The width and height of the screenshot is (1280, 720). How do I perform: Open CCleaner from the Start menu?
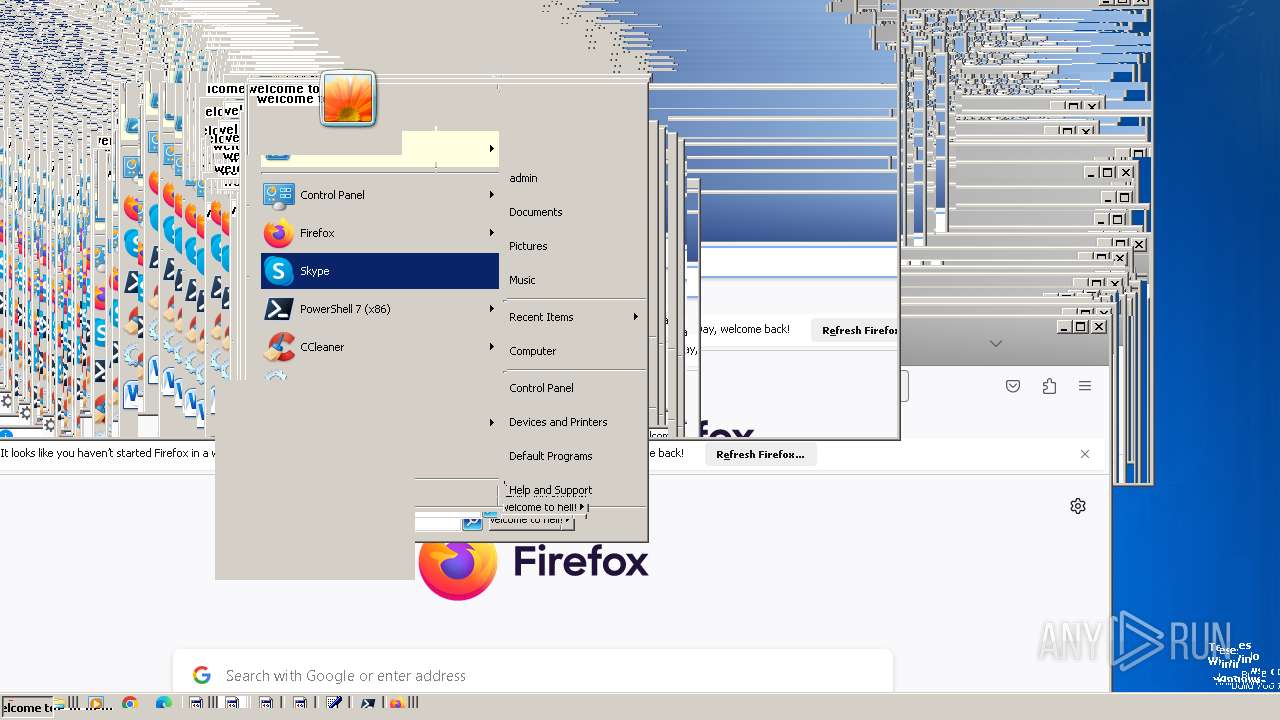380,347
